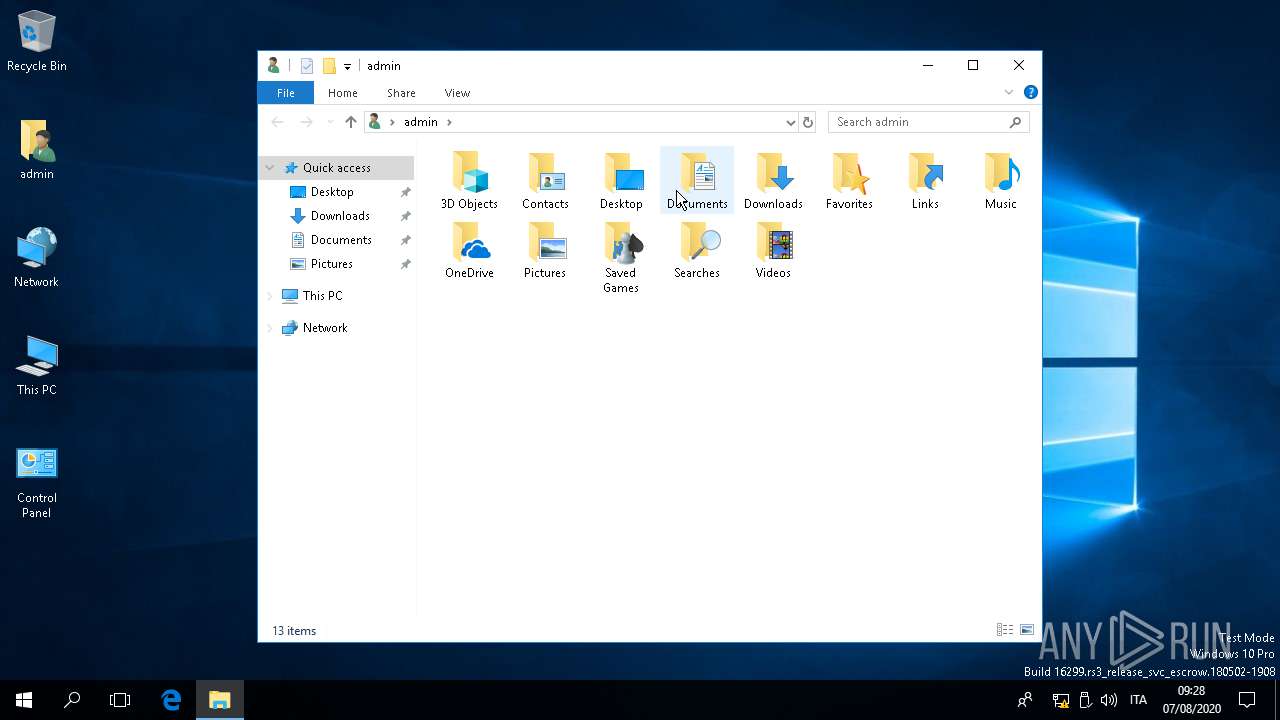Expand the This PC tree node
Viewport: 1280px width, 720px height.
pyautogui.click(x=270, y=296)
